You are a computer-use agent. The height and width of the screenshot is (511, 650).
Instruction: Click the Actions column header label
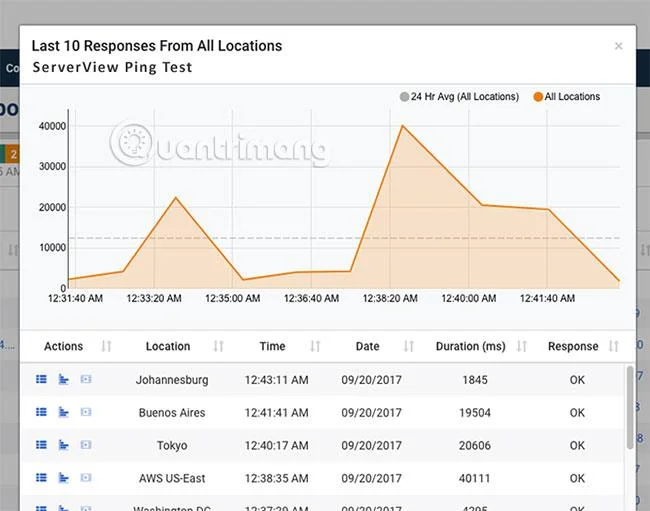point(63,346)
